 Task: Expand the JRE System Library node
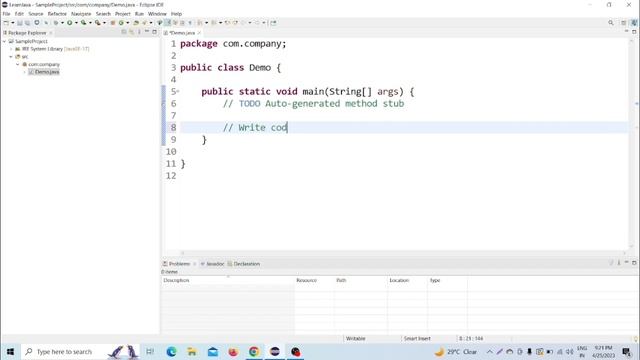(x=11, y=49)
